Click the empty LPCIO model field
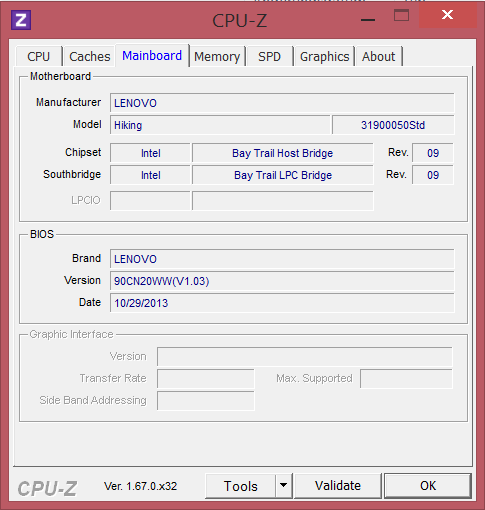 point(283,201)
